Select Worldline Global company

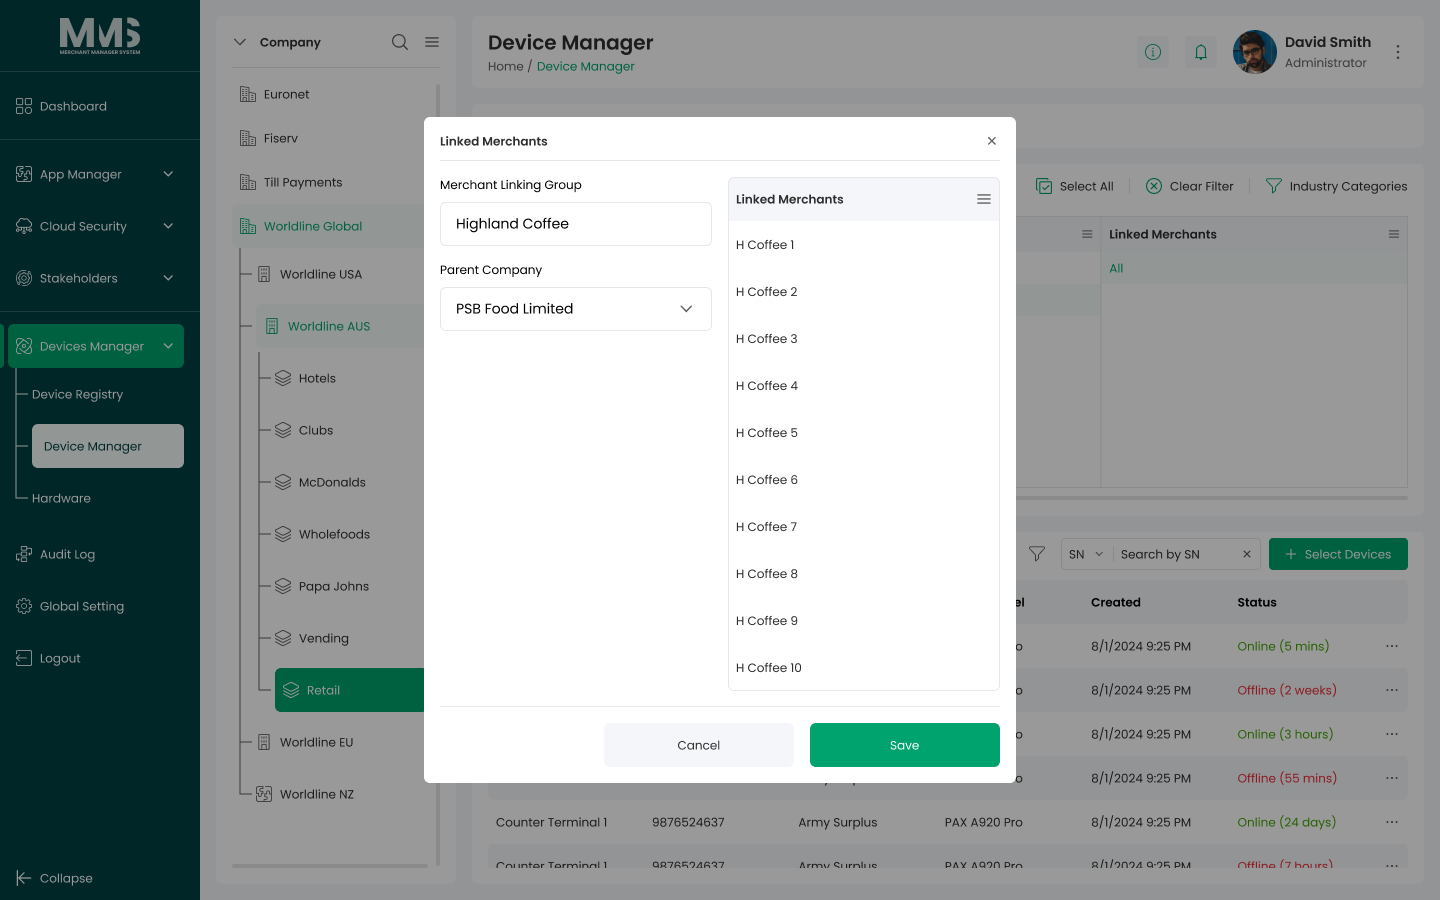328,226
